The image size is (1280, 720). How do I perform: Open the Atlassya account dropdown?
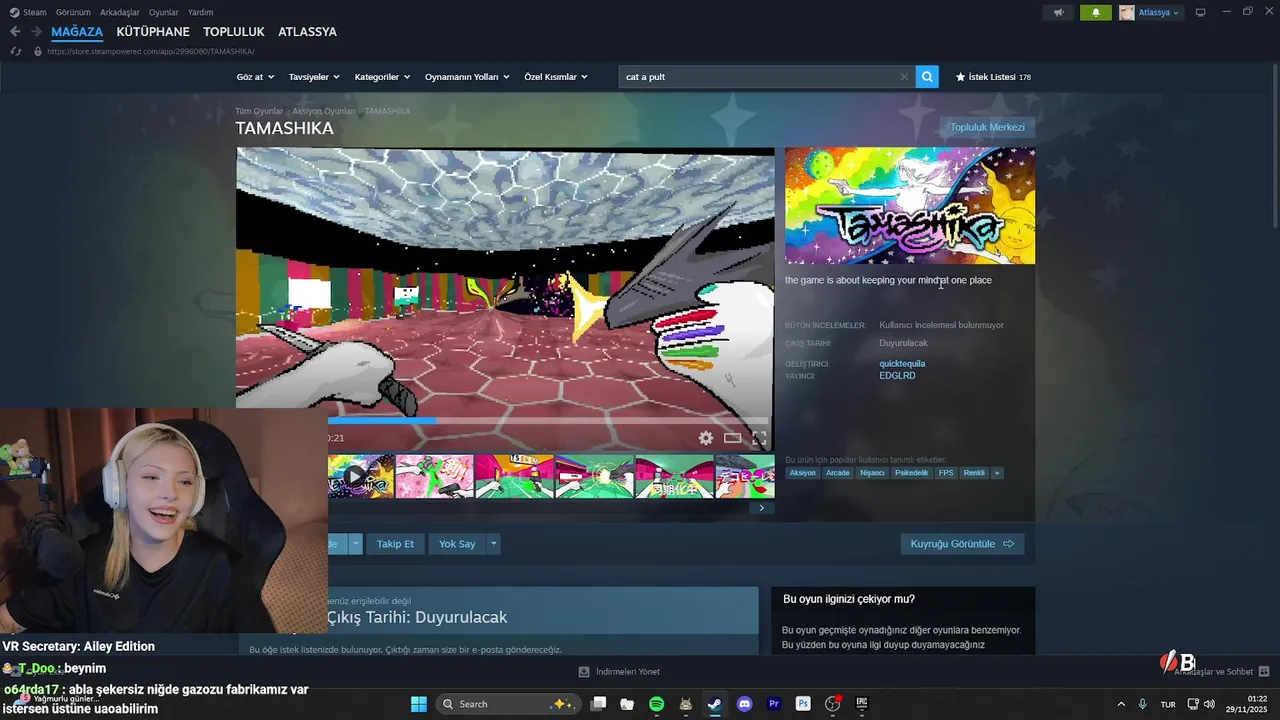[x=1150, y=12]
